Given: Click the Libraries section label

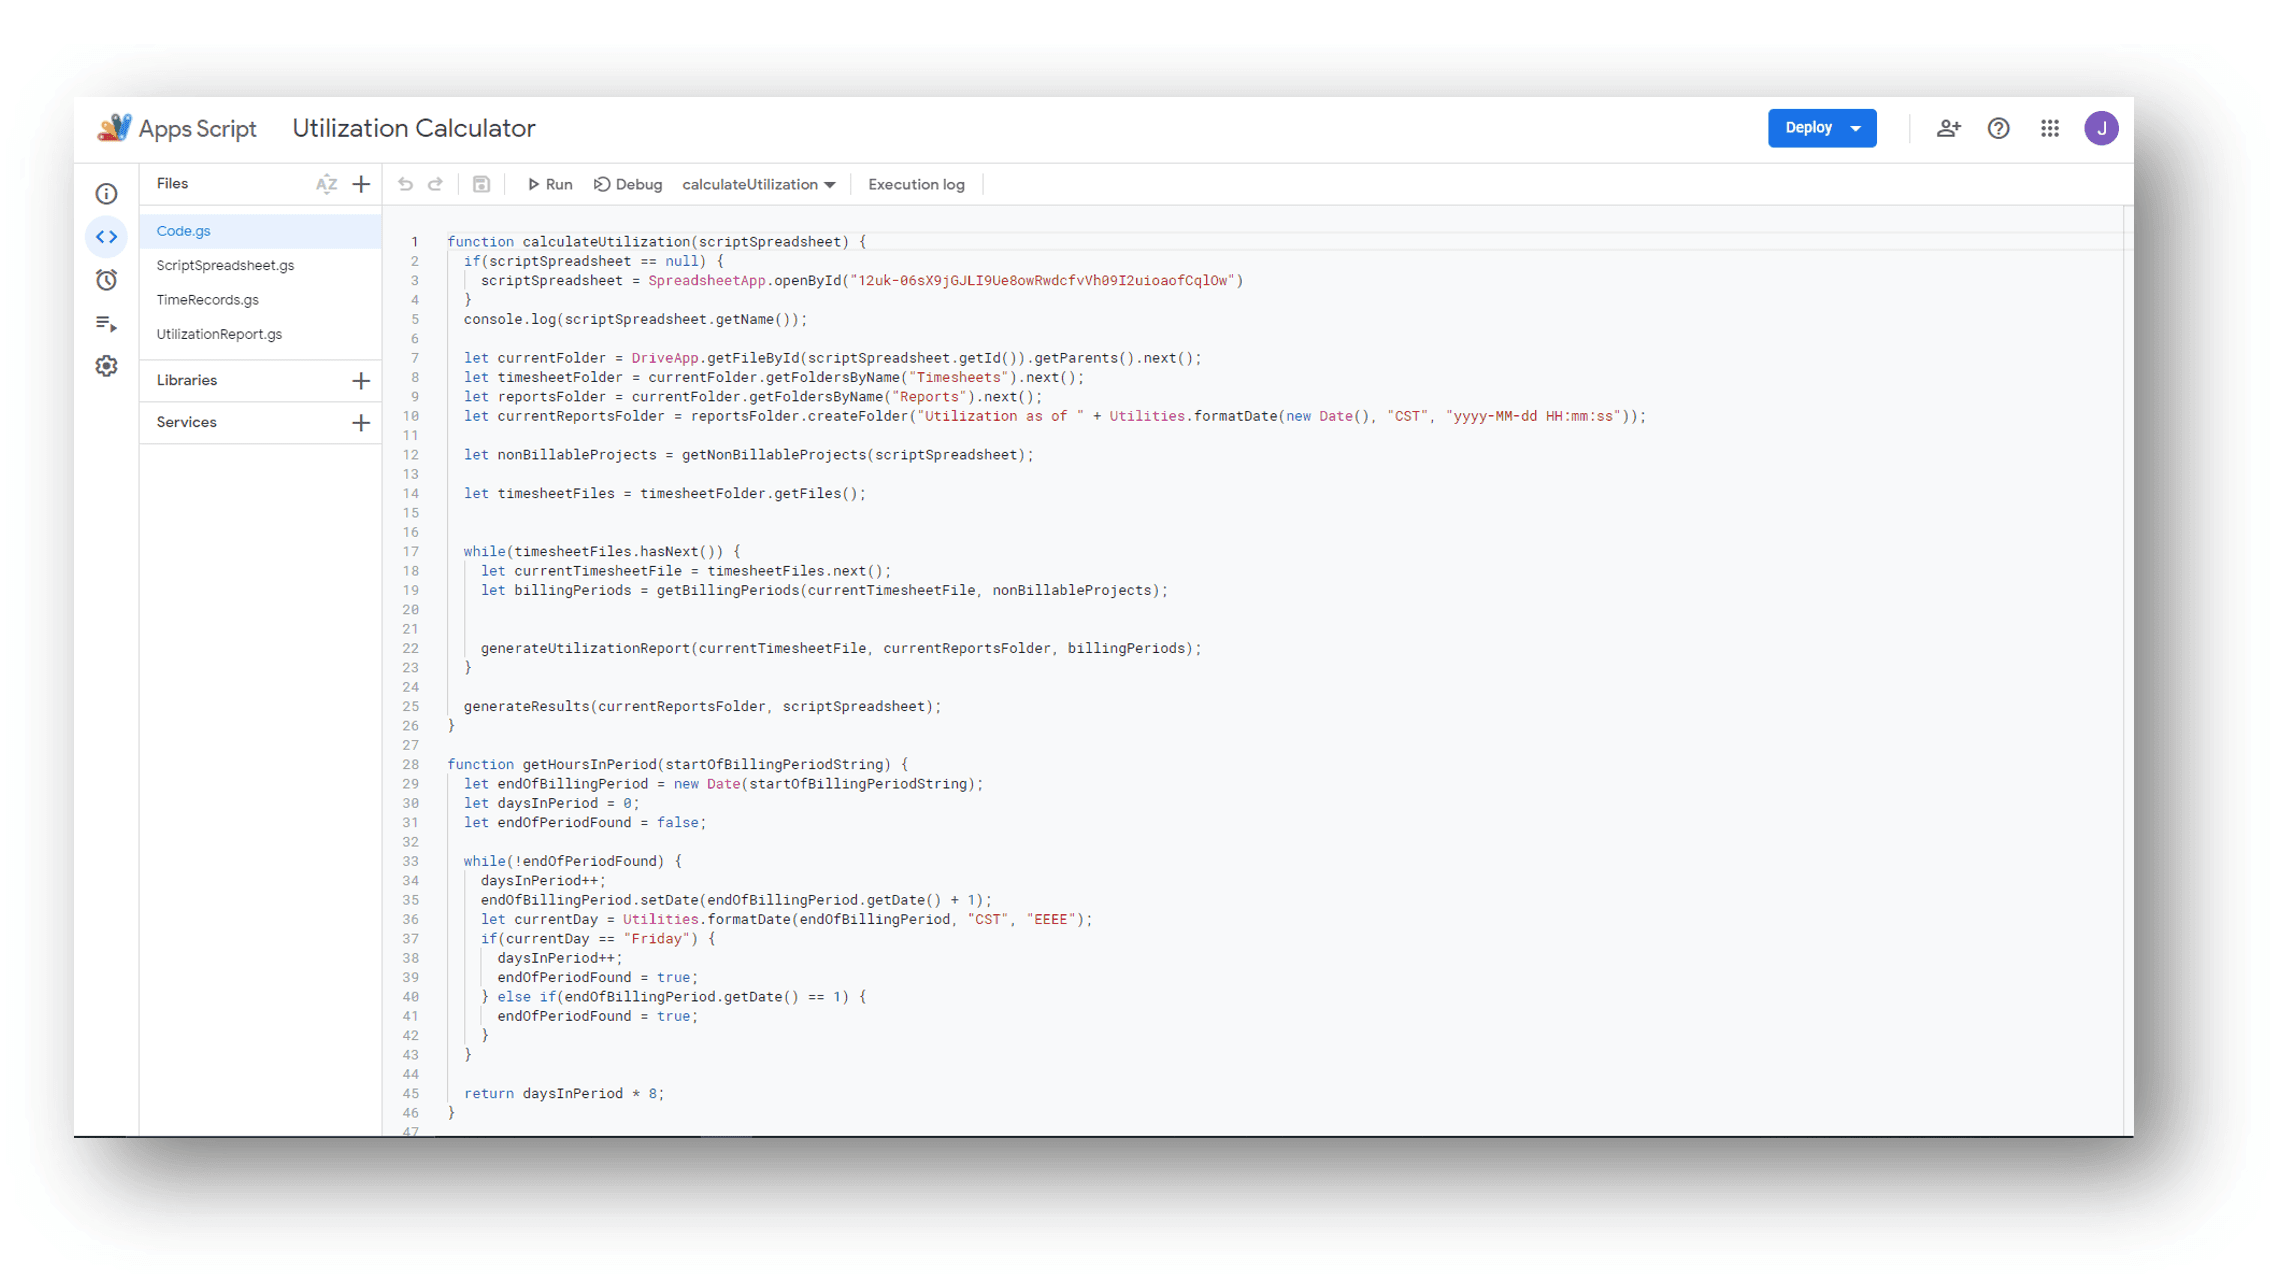Looking at the screenshot, I should tap(187, 381).
